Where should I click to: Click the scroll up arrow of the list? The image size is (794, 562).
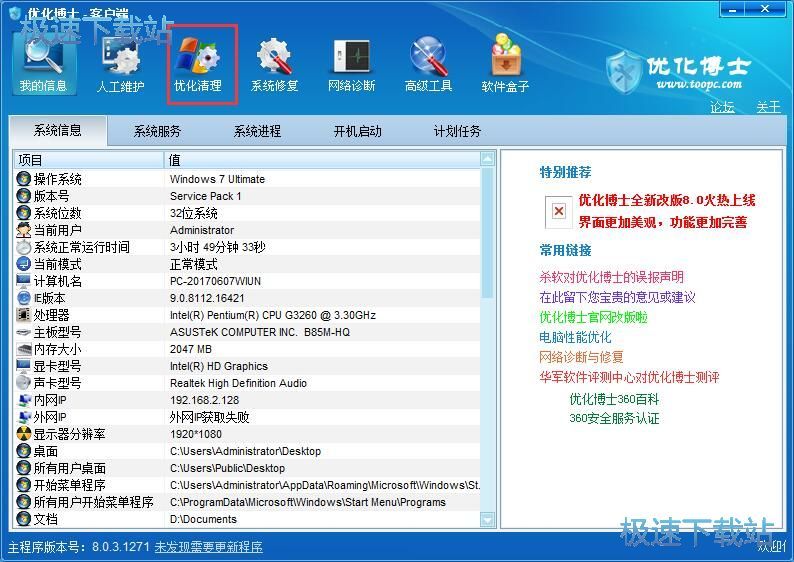[487, 159]
